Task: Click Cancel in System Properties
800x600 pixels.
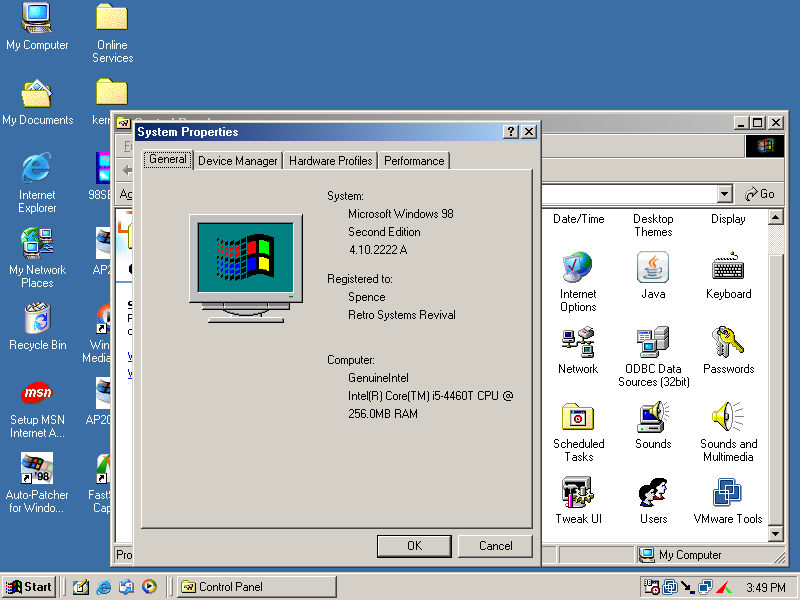Action: (x=495, y=546)
